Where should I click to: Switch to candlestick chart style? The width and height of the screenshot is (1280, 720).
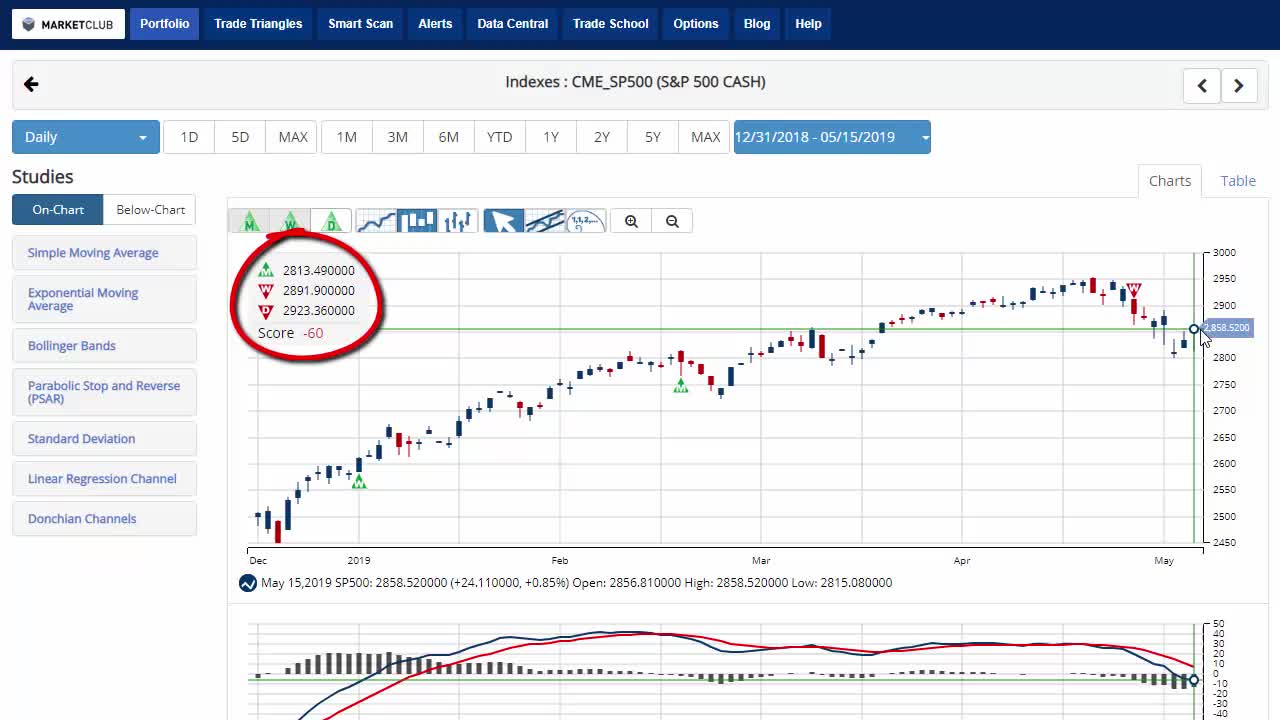pyautogui.click(x=417, y=221)
